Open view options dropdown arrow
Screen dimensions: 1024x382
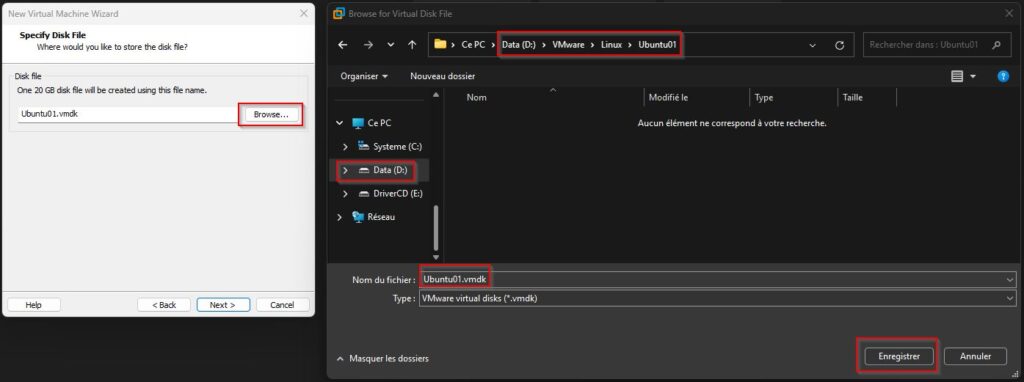[973, 76]
